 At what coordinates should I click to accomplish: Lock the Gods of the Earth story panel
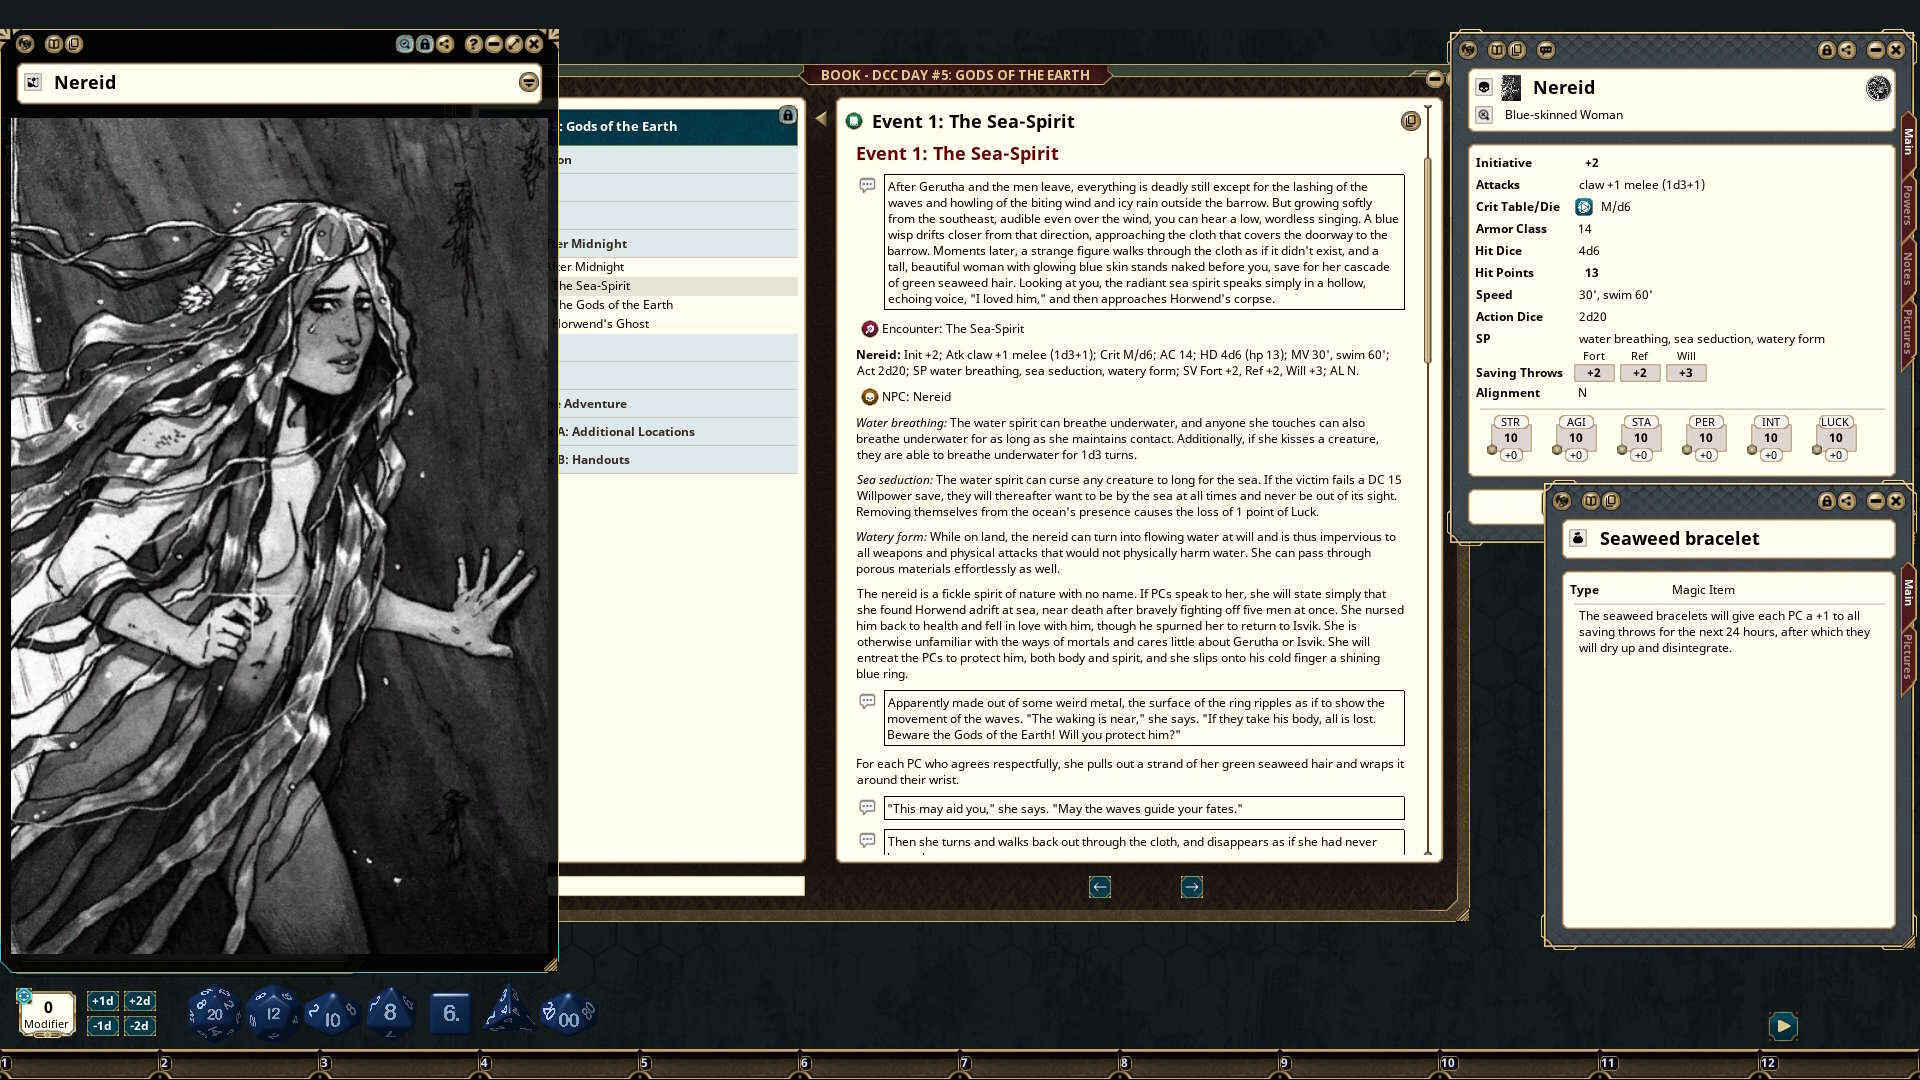[789, 117]
